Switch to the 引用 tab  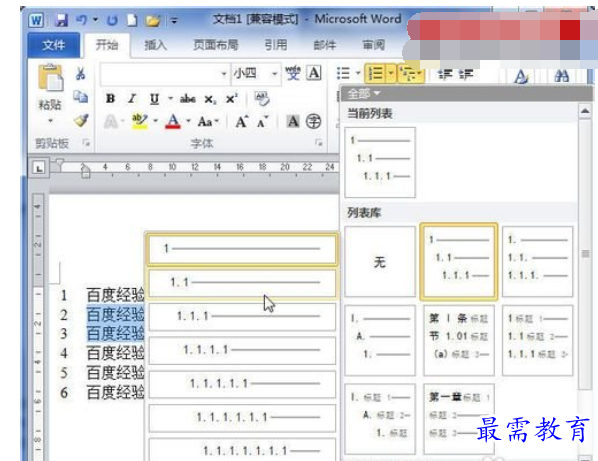pyautogui.click(x=275, y=45)
